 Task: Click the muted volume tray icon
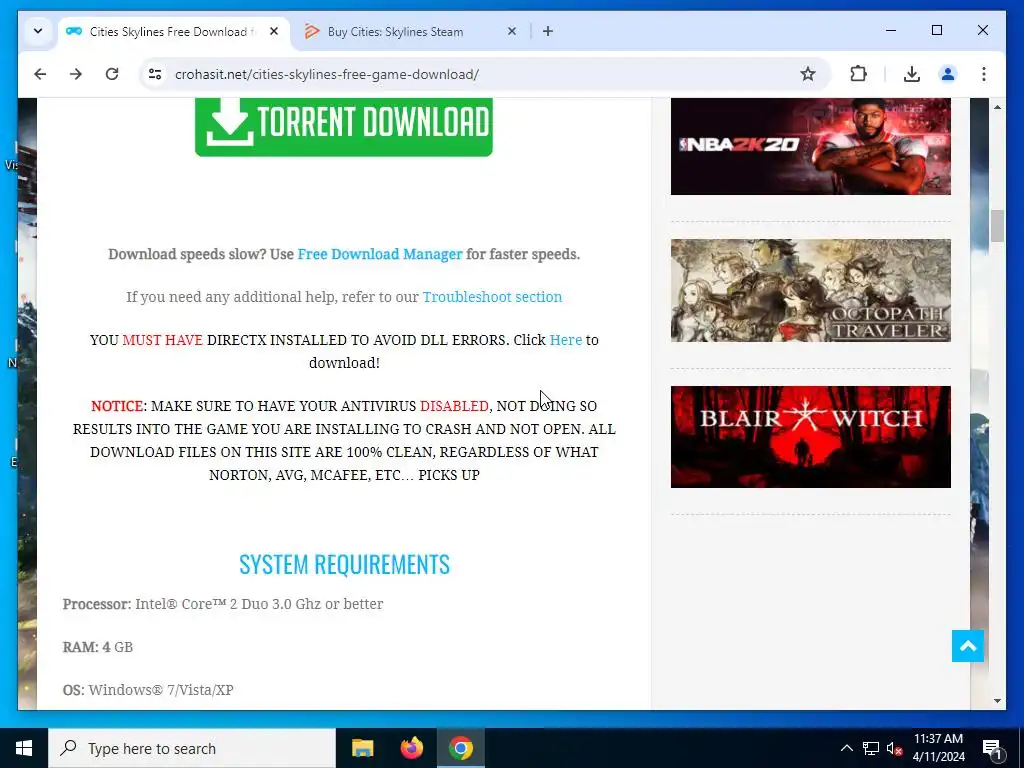894,748
